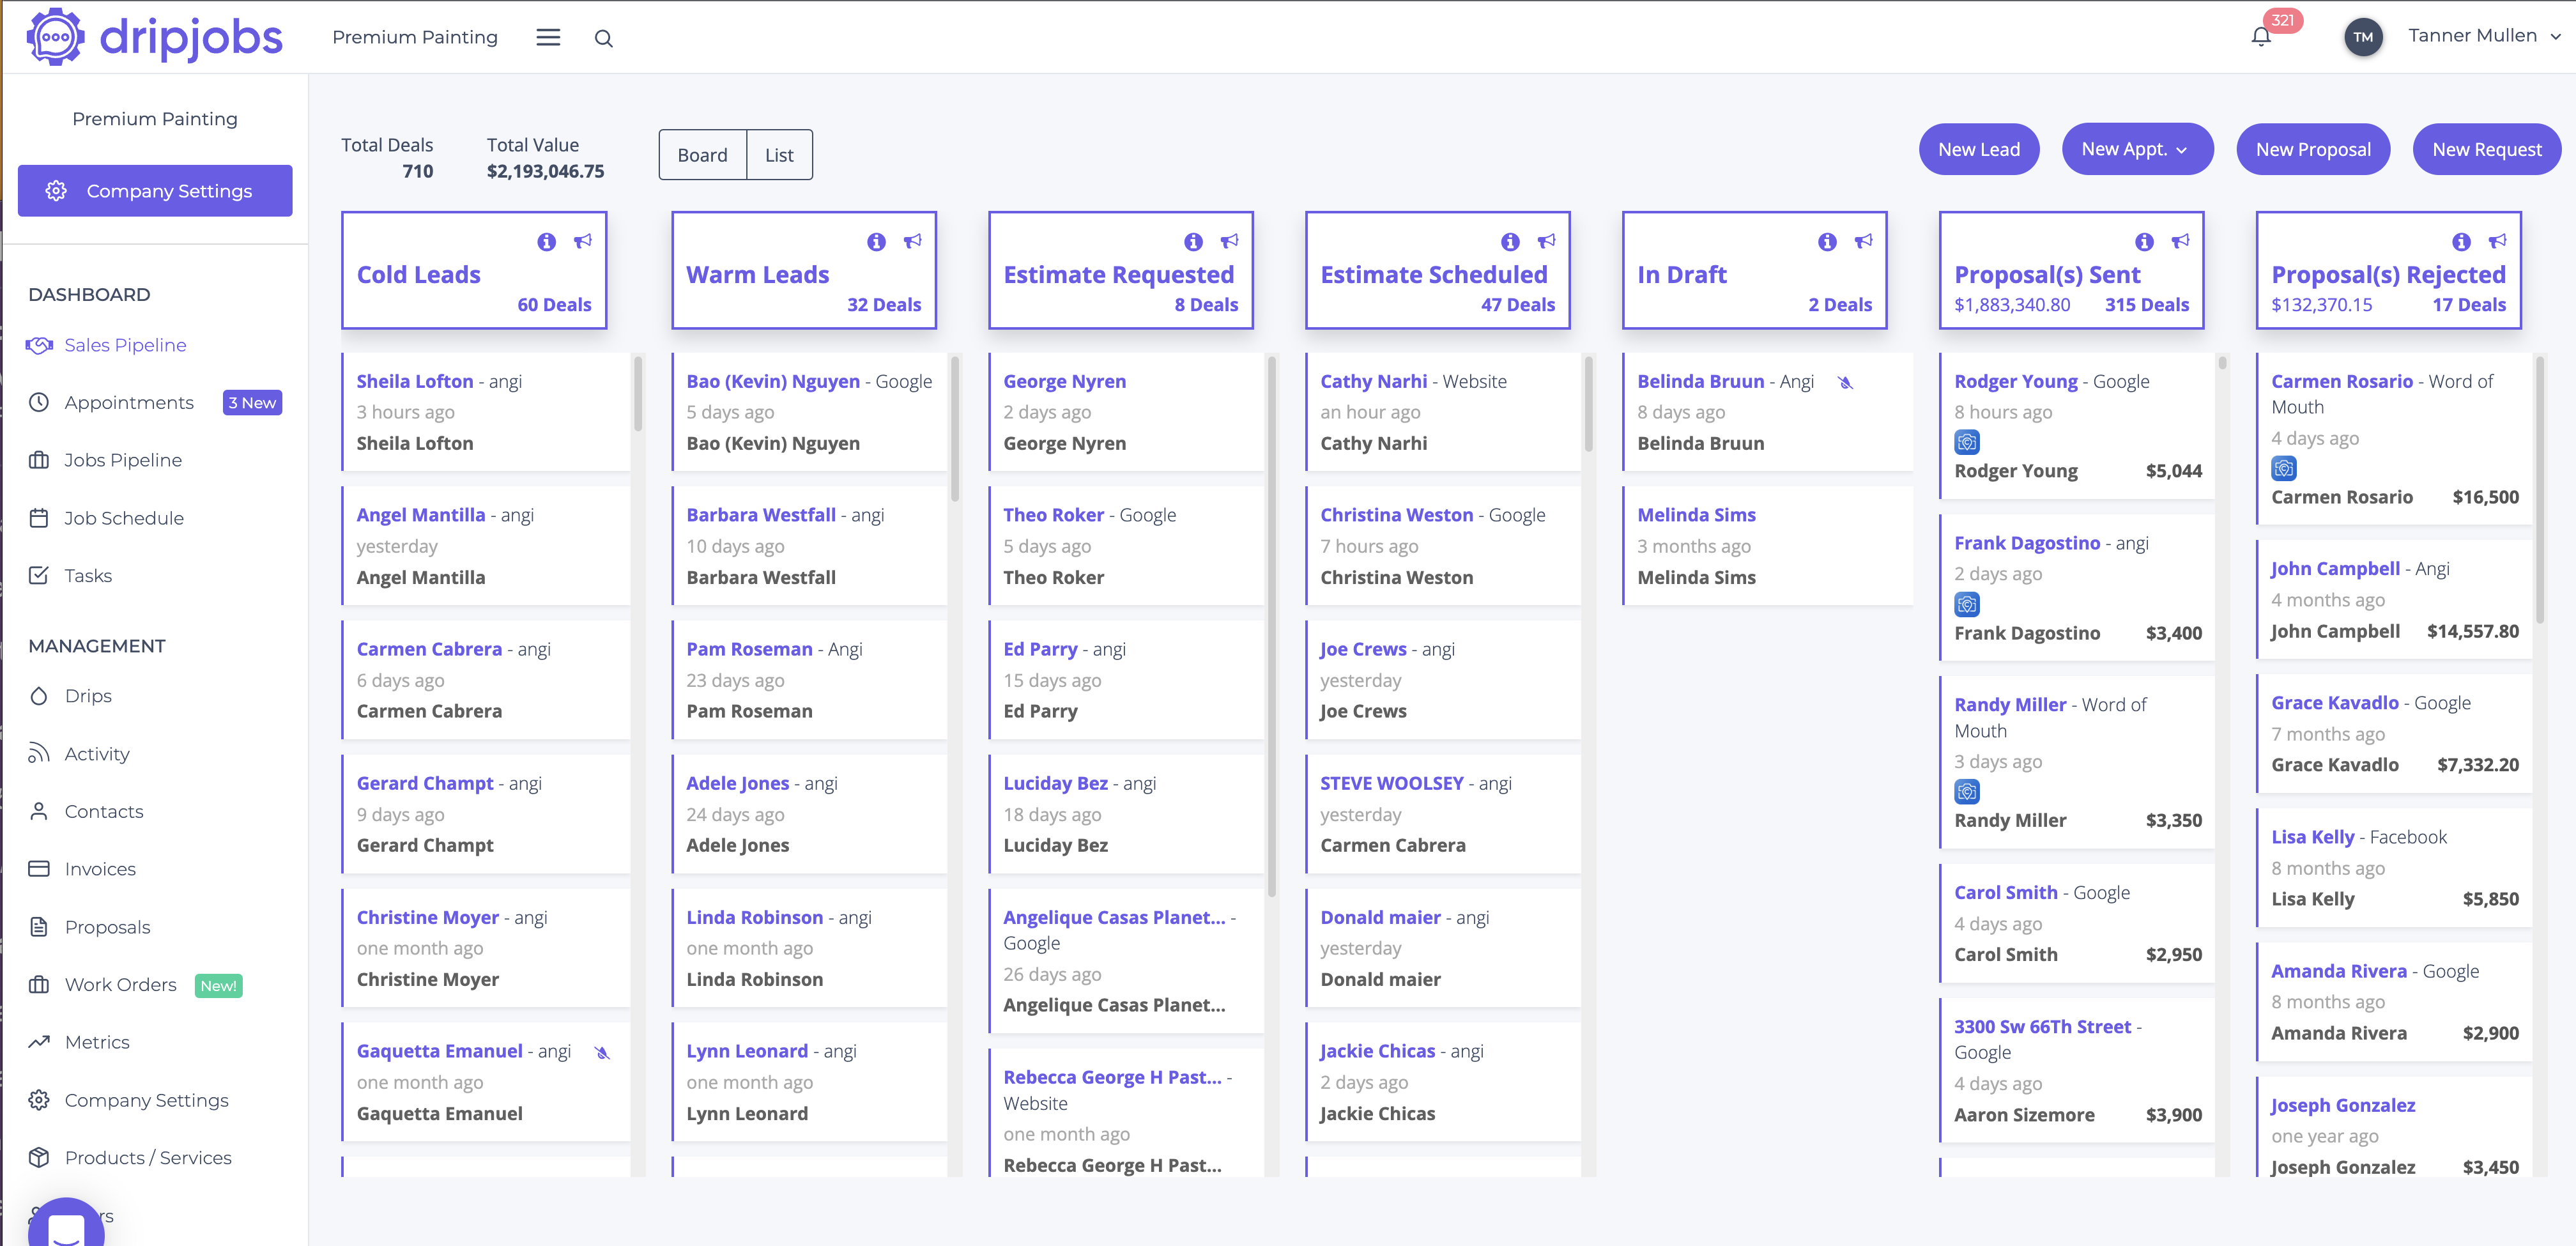
Task: Open Work Orders in sidebar
Action: click(x=120, y=984)
